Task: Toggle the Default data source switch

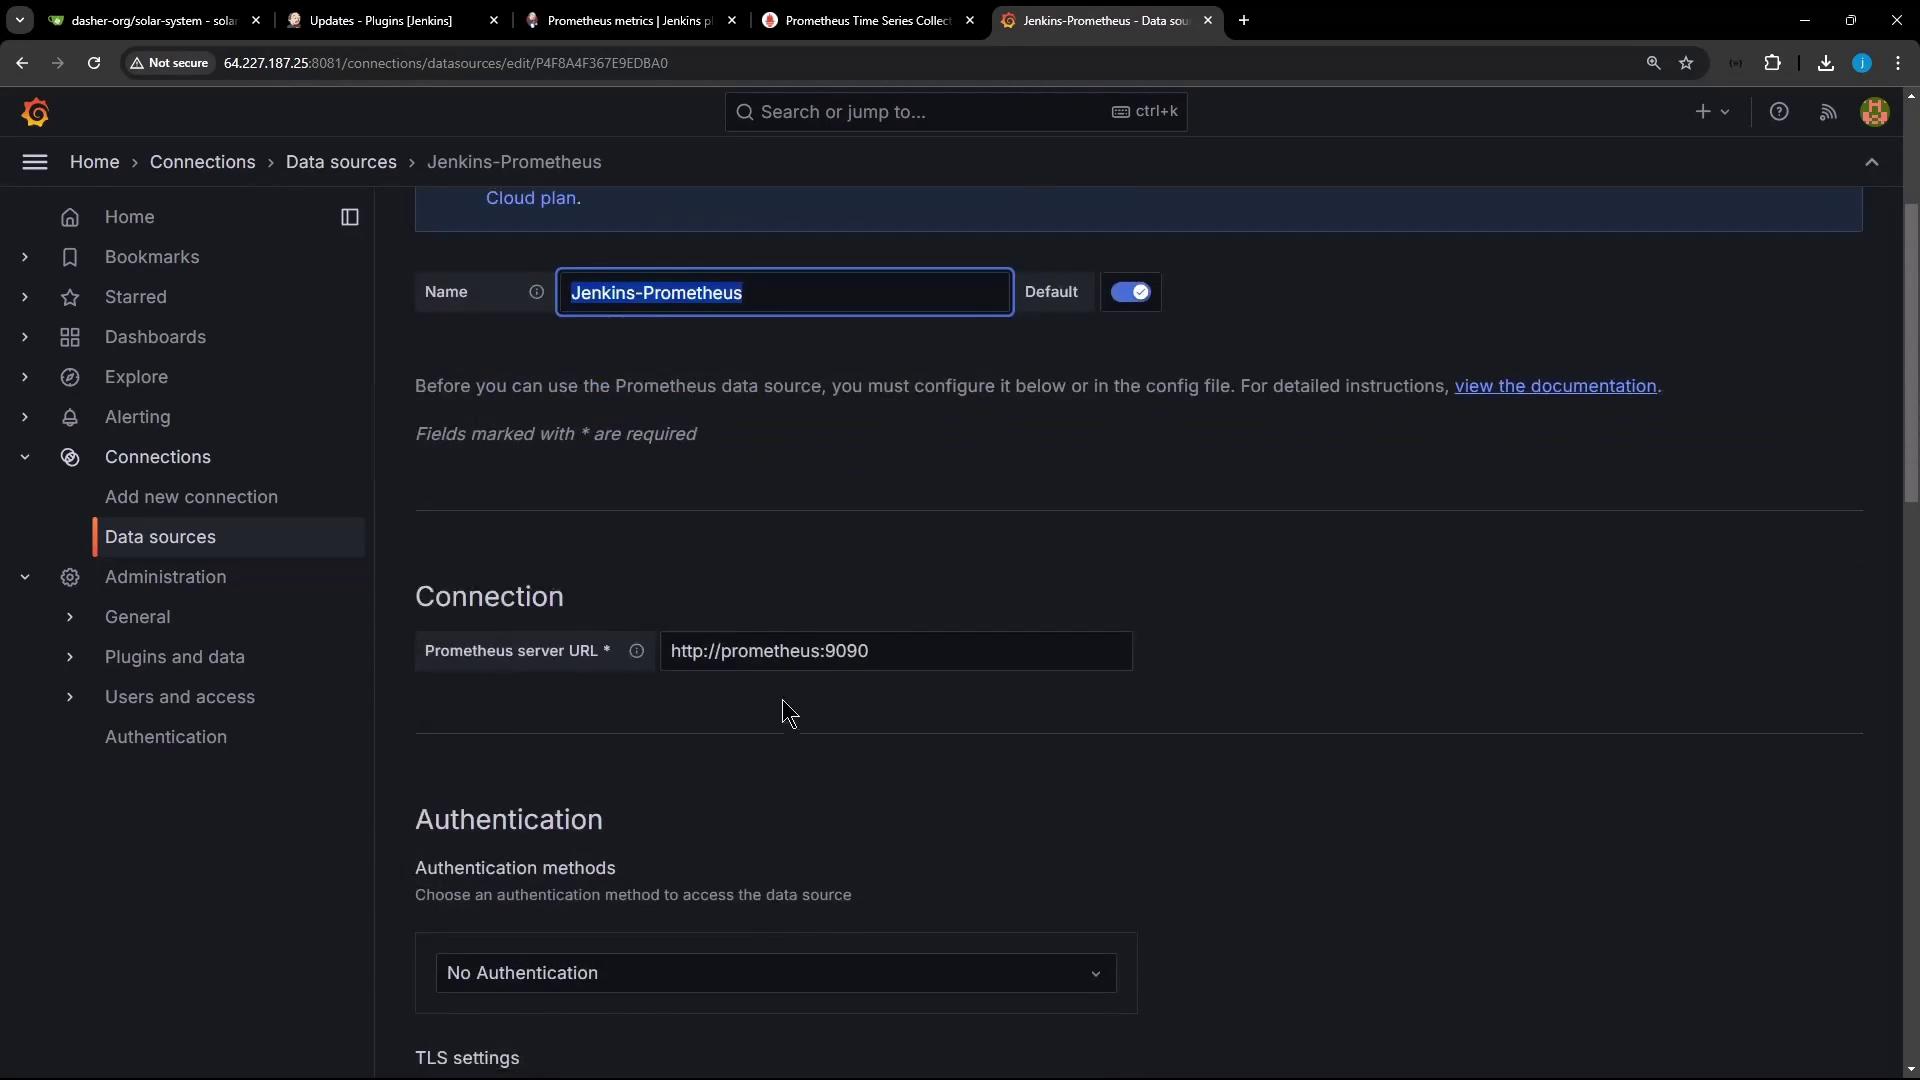Action: coord(1131,292)
